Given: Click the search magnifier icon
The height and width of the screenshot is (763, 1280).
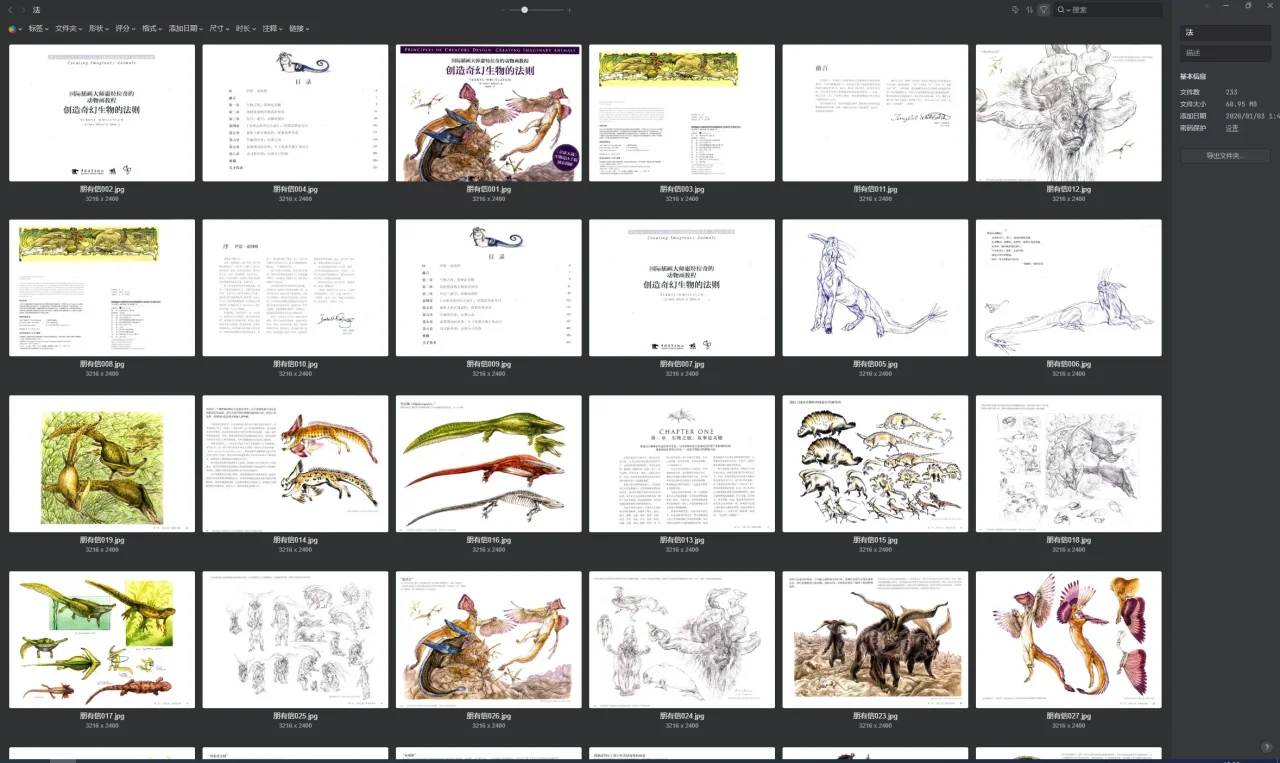Looking at the screenshot, I should point(1062,10).
